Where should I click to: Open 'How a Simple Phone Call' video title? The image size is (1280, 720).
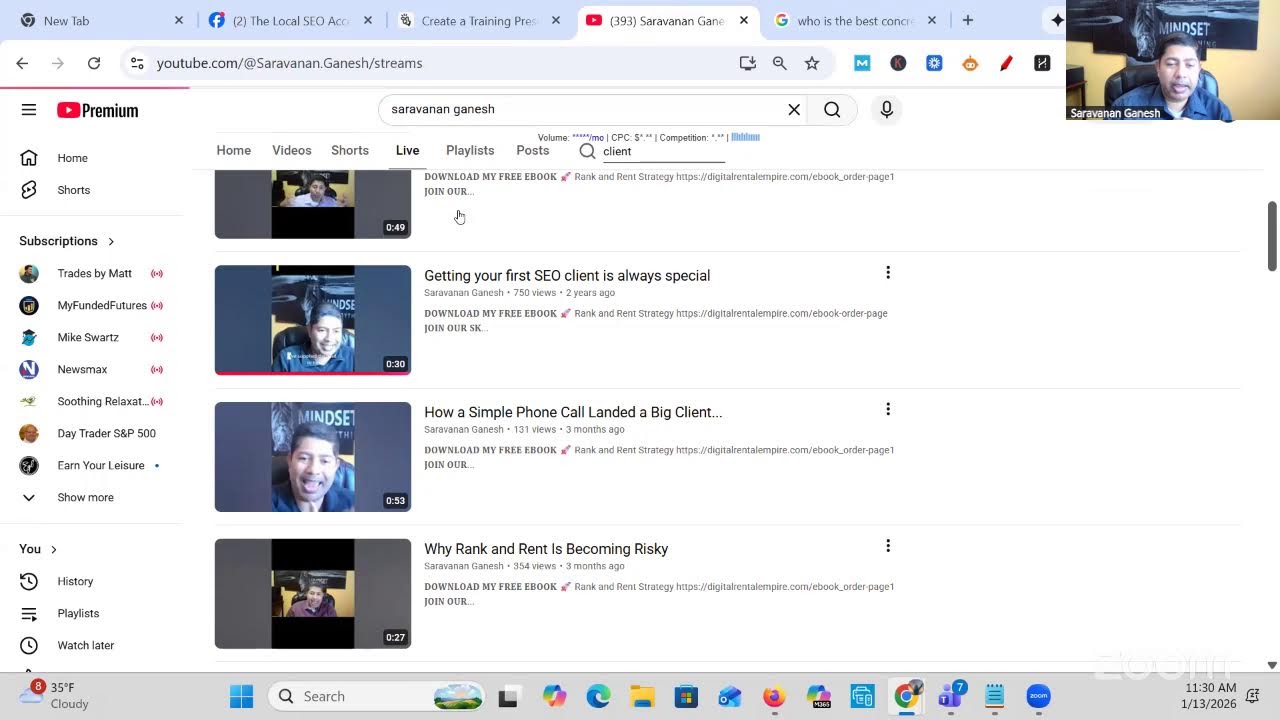pyautogui.click(x=573, y=412)
